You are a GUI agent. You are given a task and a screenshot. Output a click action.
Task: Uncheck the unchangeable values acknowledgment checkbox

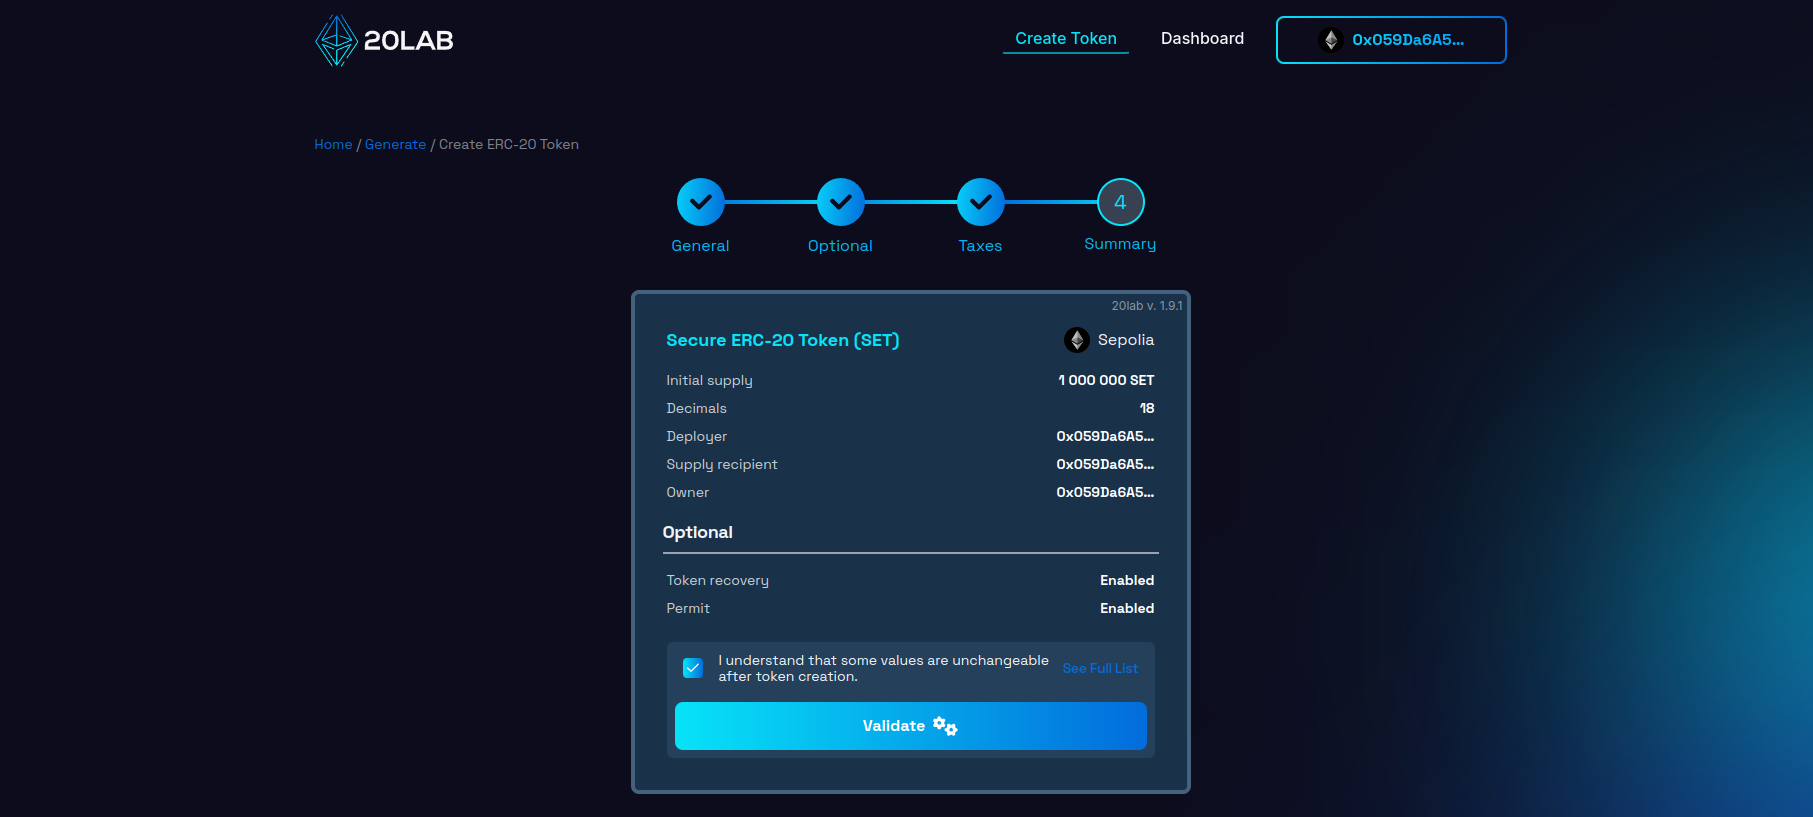pos(692,668)
